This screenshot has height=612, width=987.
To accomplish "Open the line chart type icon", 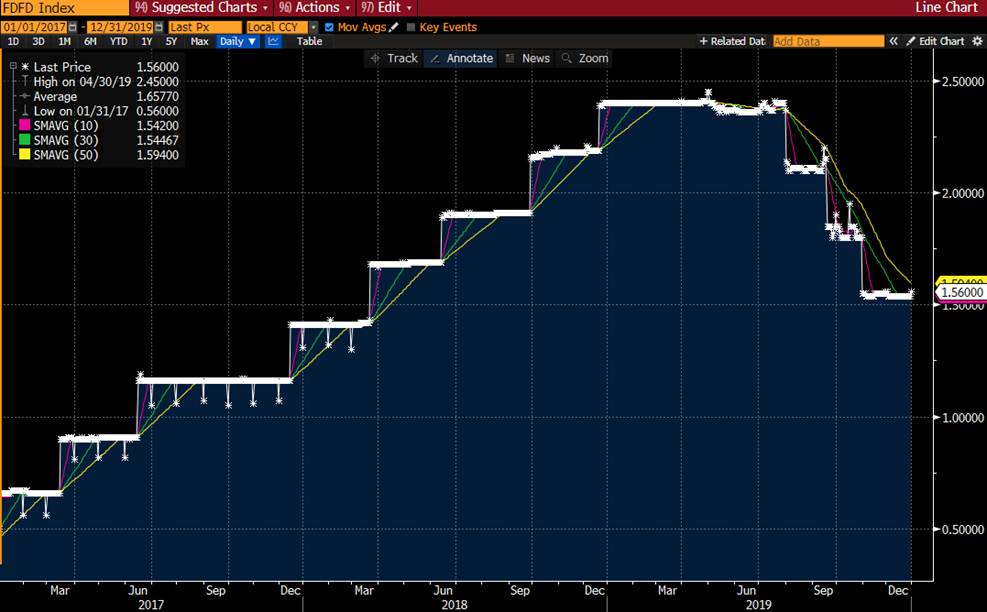I will [x=273, y=42].
